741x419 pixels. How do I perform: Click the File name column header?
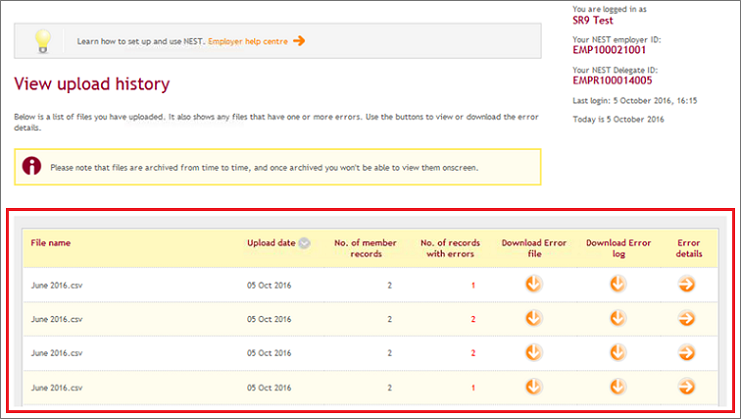(51, 243)
